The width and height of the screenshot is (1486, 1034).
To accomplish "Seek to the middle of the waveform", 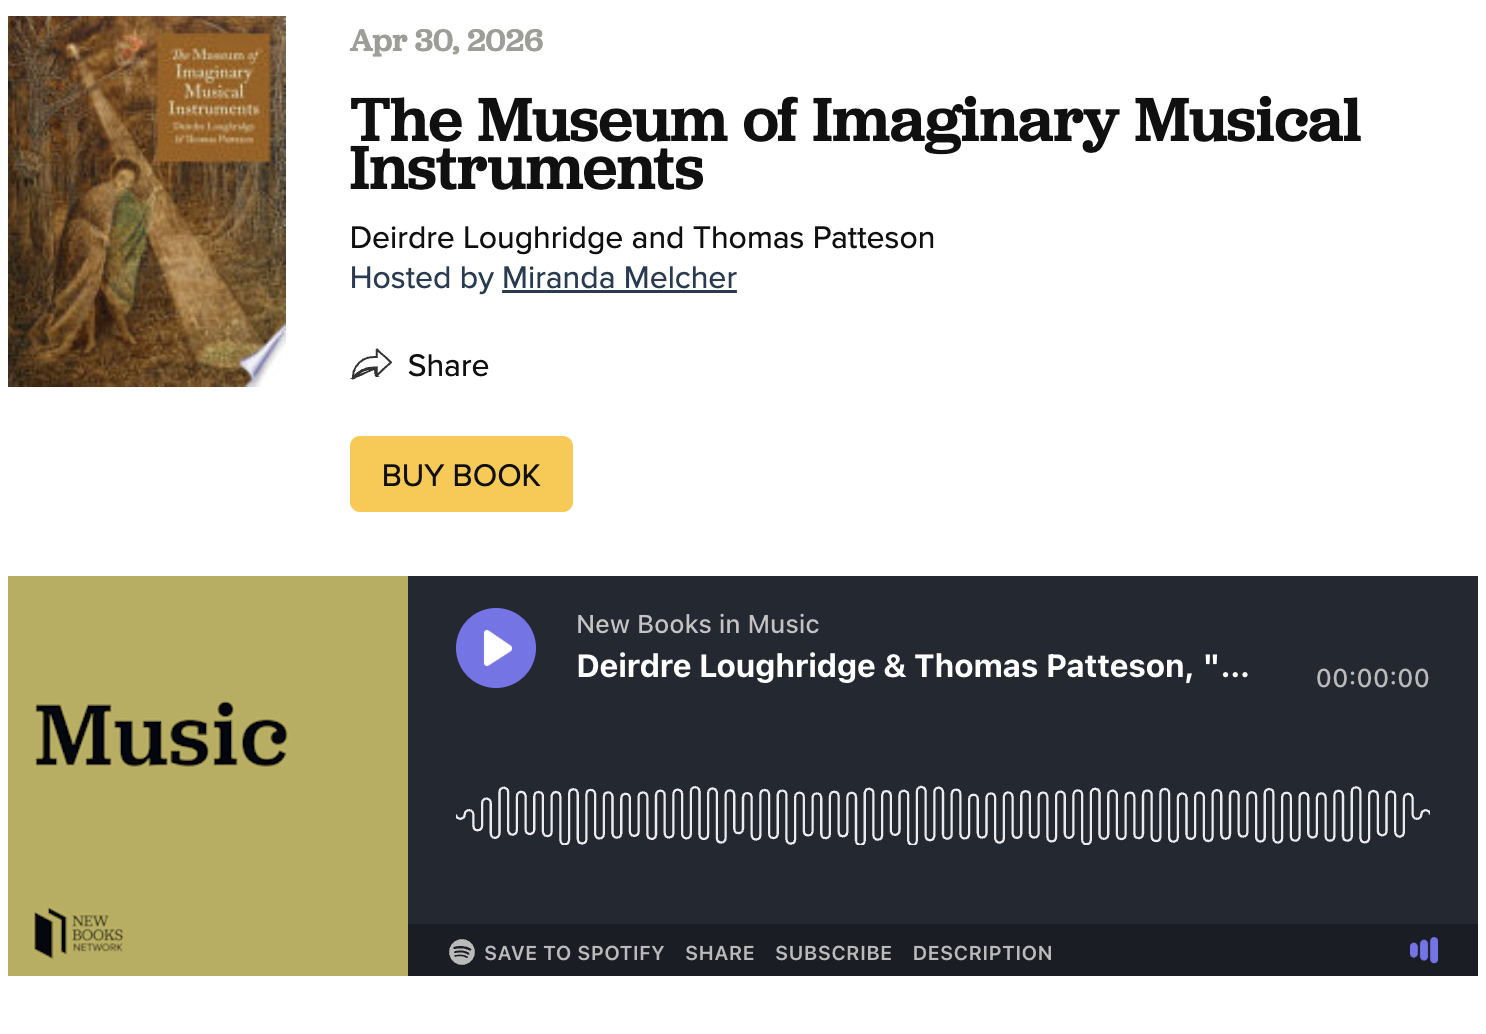I will (943, 815).
